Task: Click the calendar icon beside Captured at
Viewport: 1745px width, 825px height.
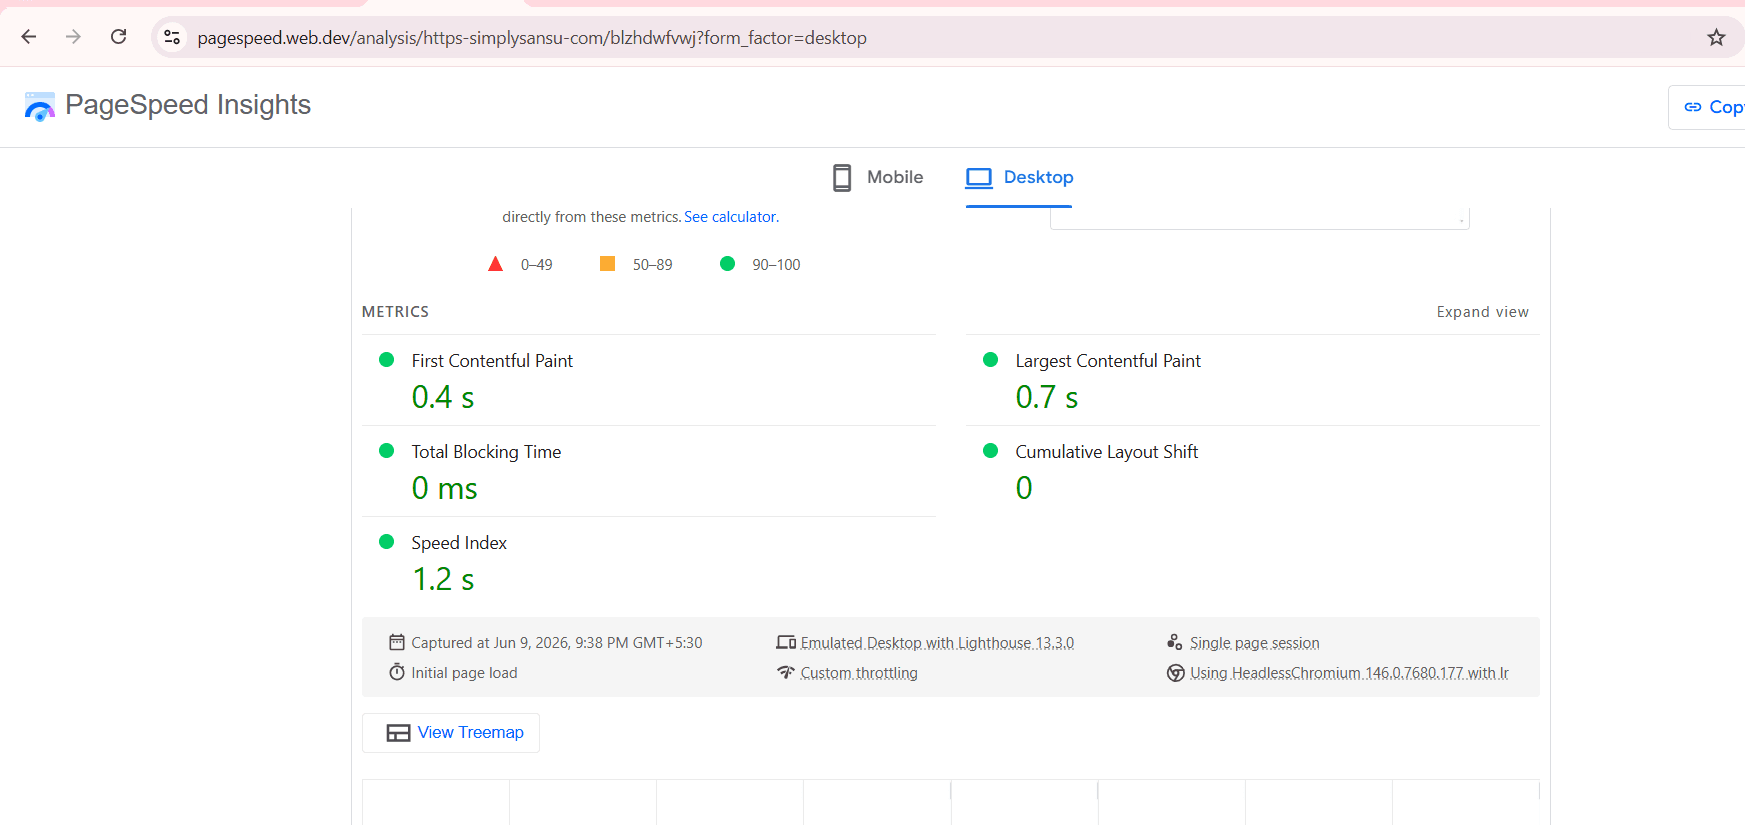Action: (x=397, y=642)
